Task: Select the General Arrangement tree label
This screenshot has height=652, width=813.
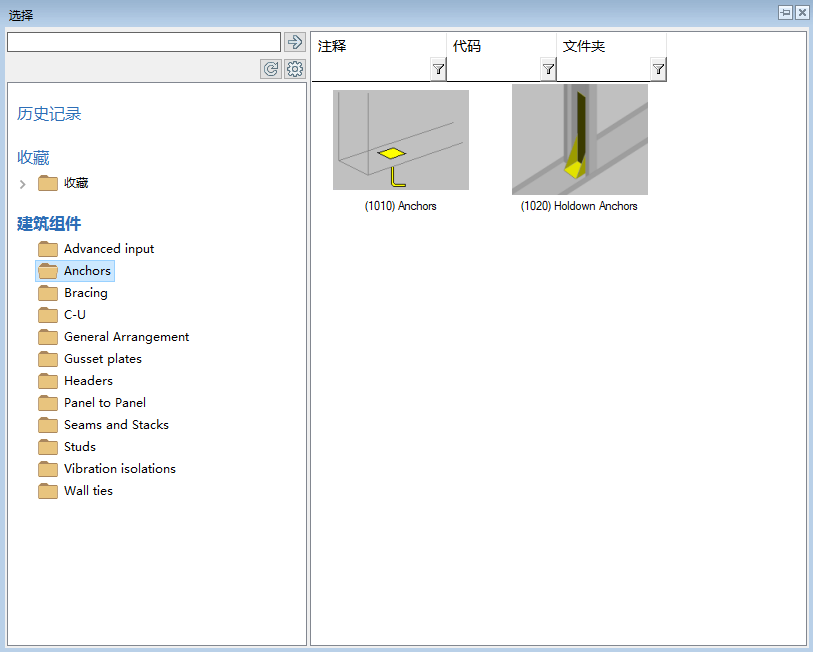Action: (x=127, y=337)
